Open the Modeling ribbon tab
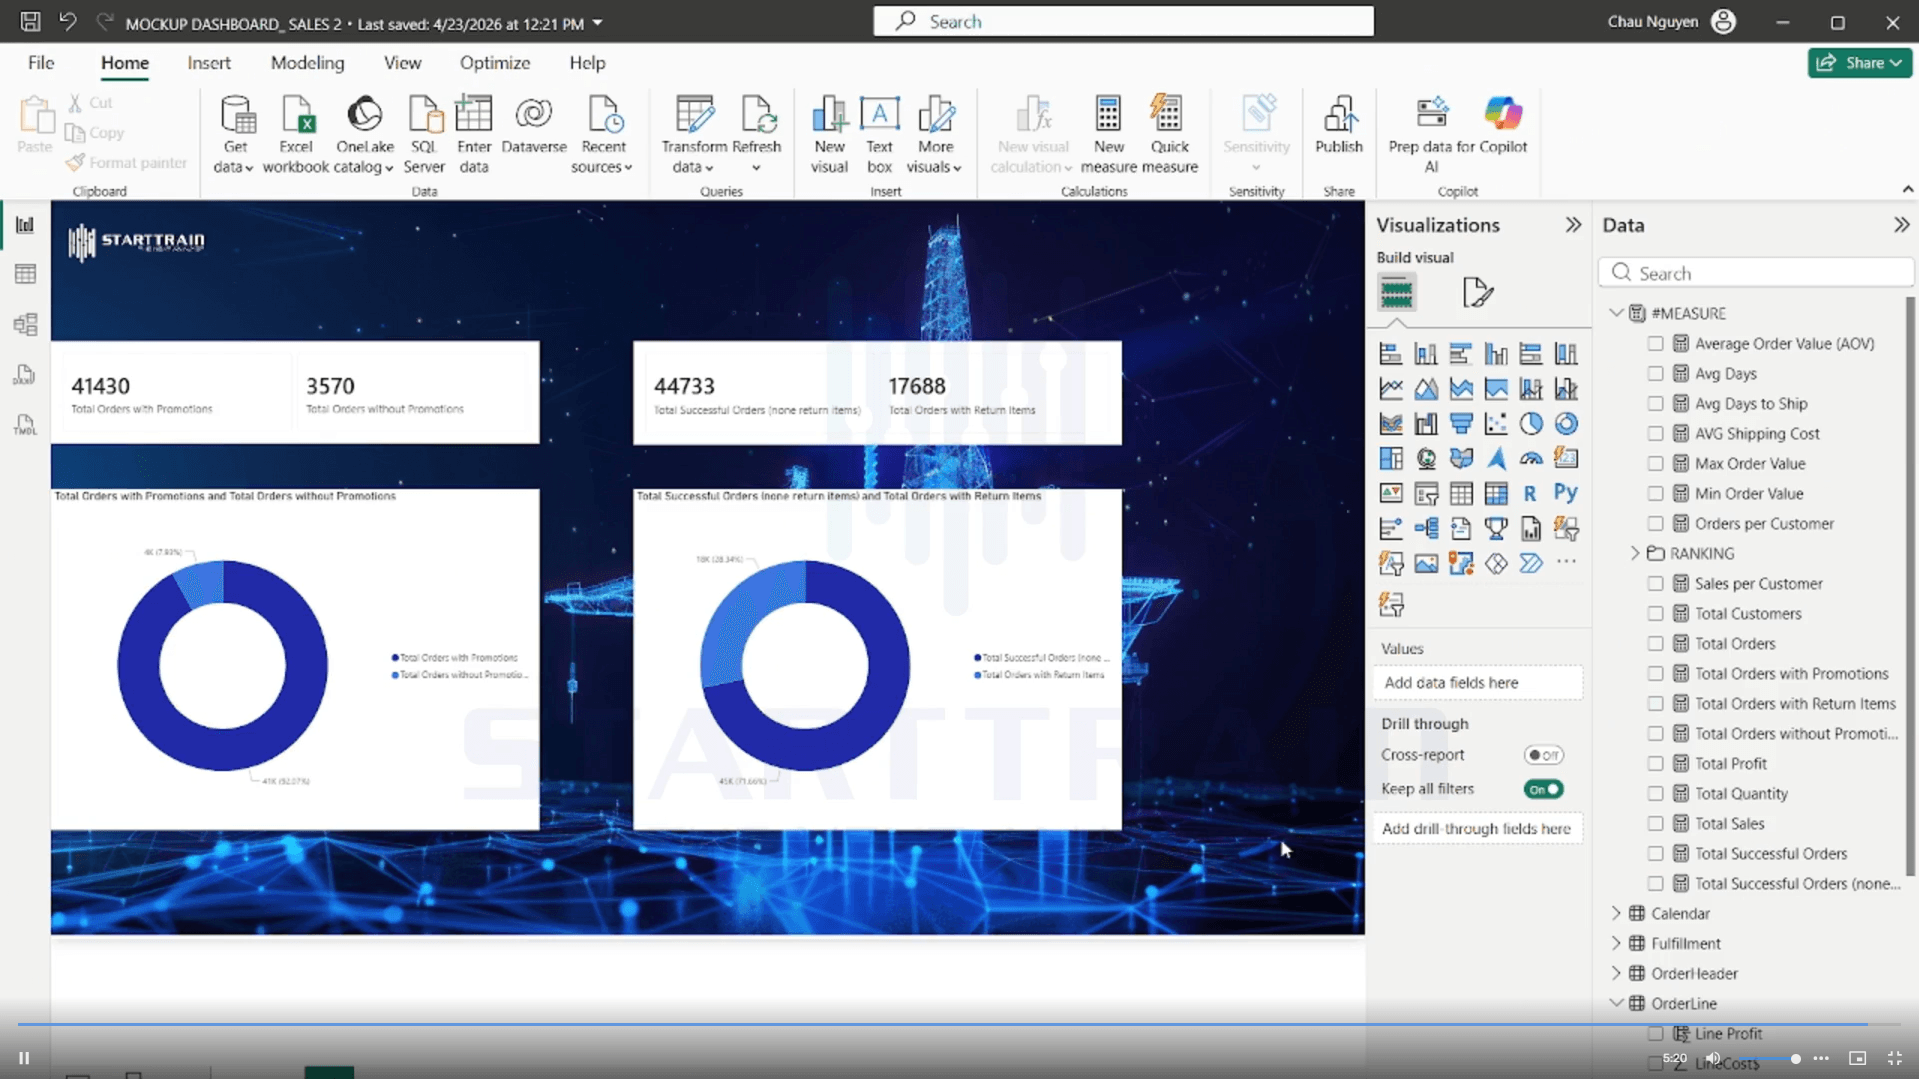 pyautogui.click(x=307, y=63)
